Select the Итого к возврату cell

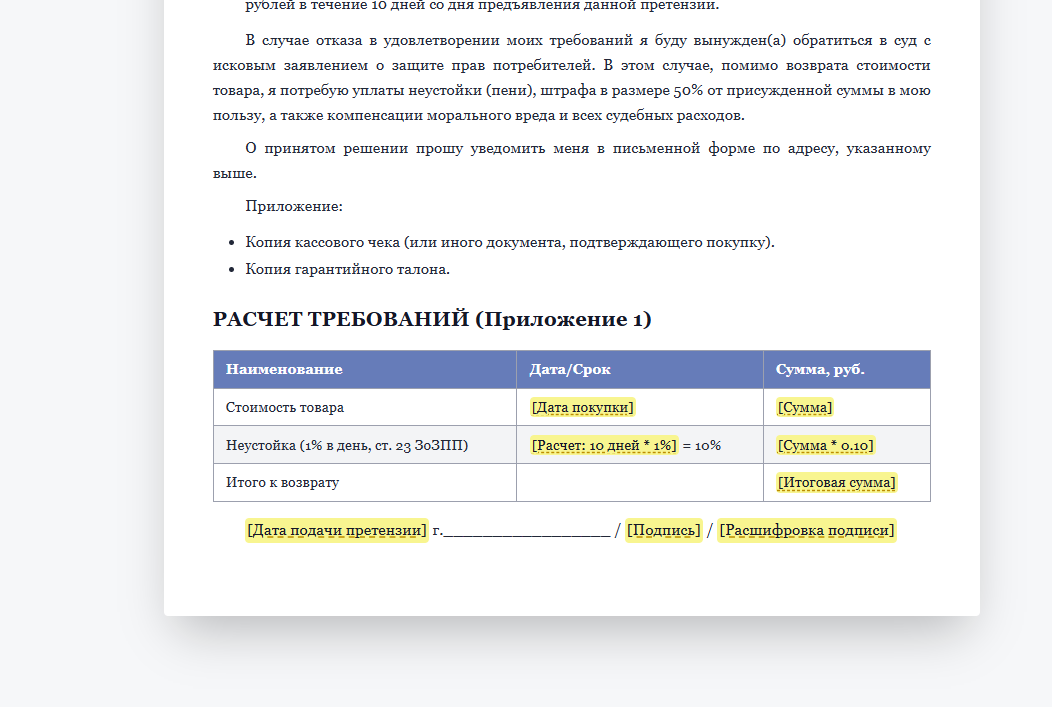[365, 482]
